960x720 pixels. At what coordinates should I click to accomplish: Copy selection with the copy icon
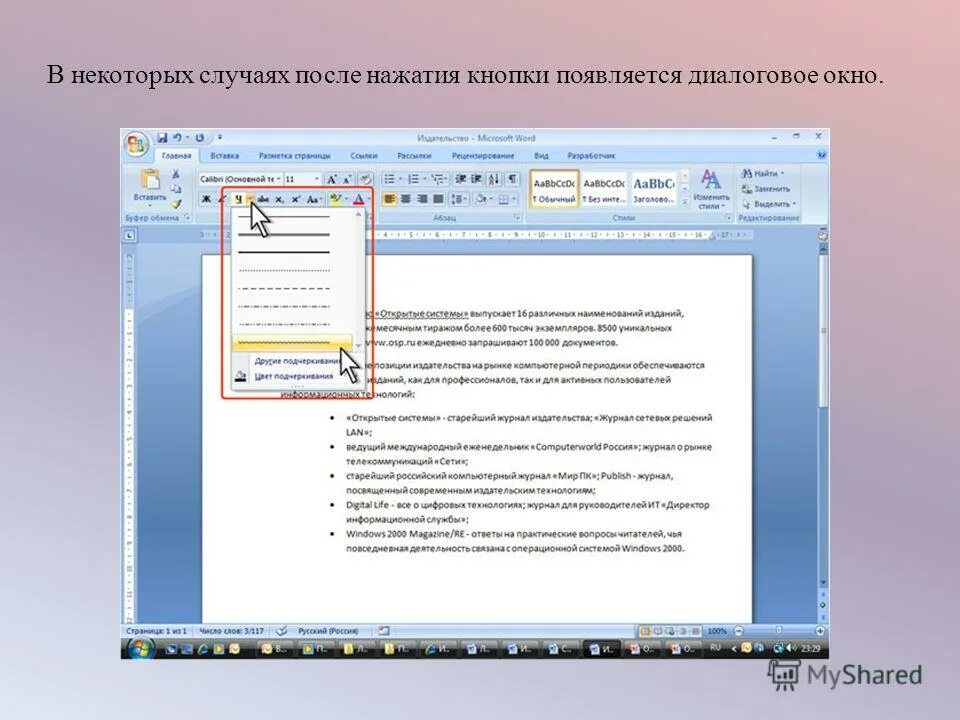pos(176,189)
